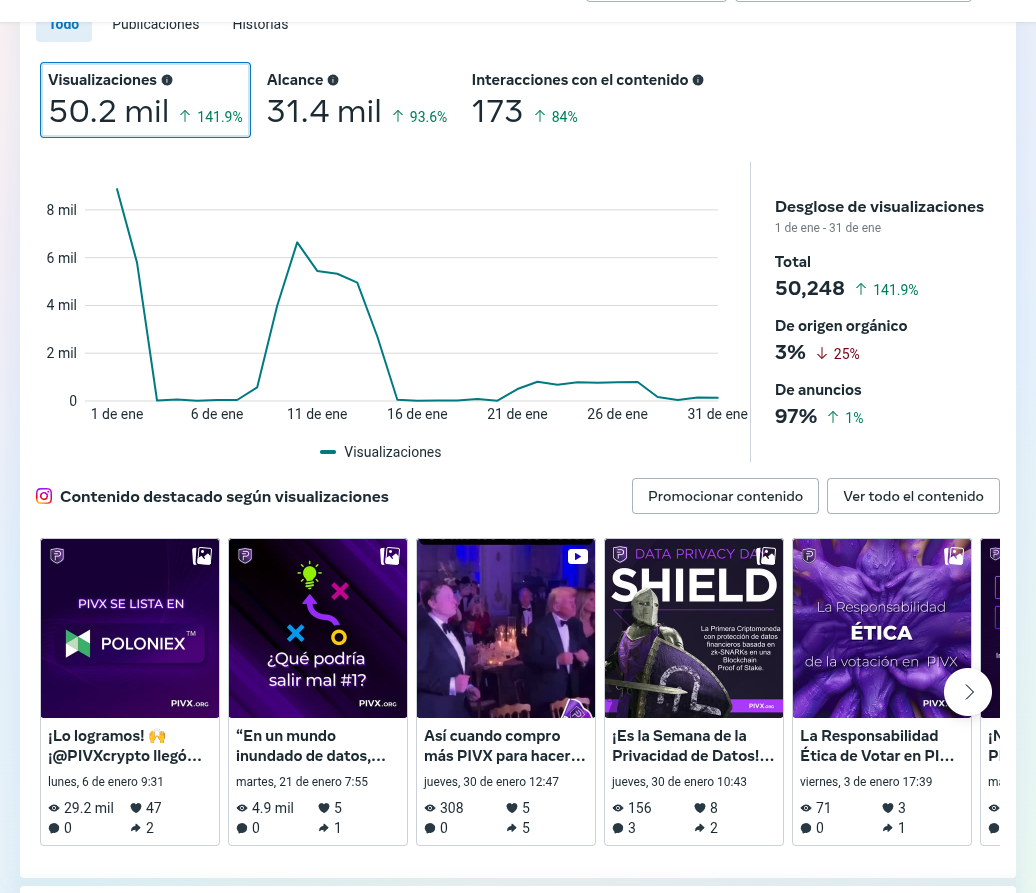Select the Visualizaciones metric card
This screenshot has height=893, width=1036.
pos(145,100)
